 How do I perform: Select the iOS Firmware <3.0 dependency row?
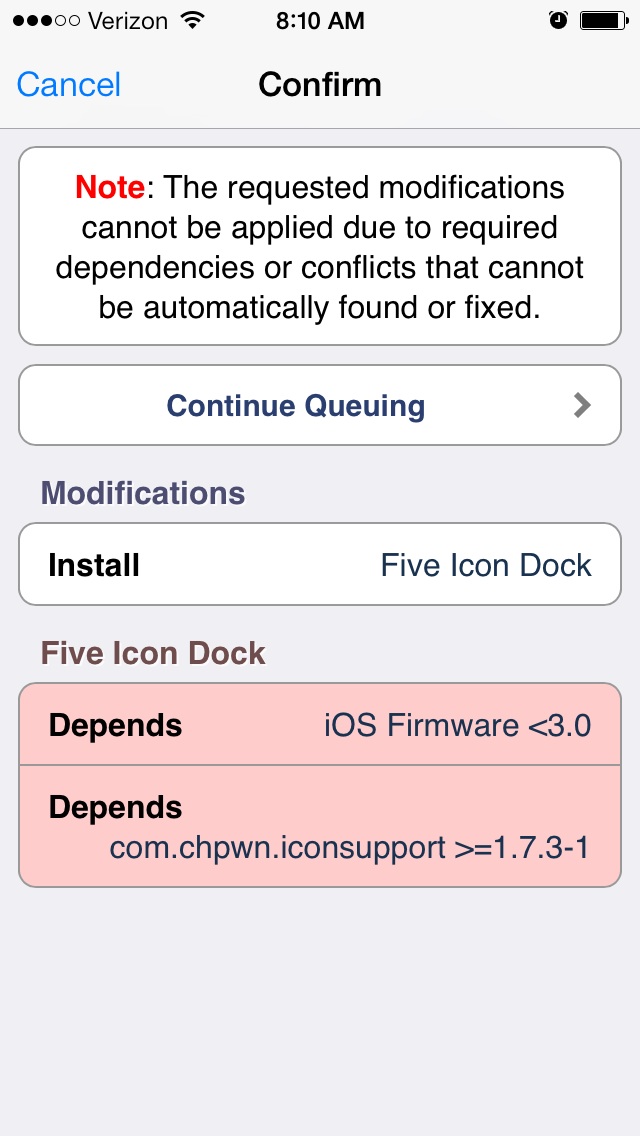320,724
